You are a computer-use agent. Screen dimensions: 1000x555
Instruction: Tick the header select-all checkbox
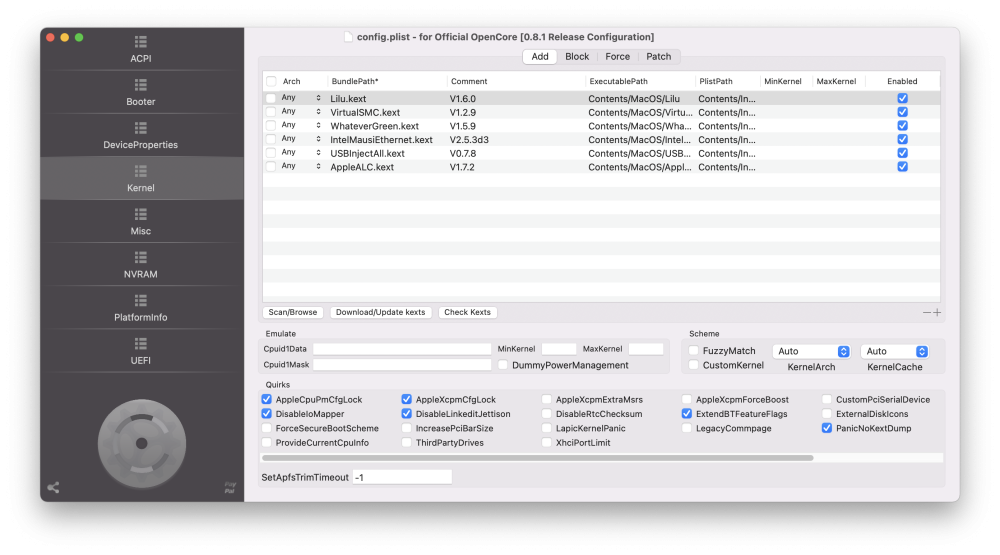tap(272, 81)
